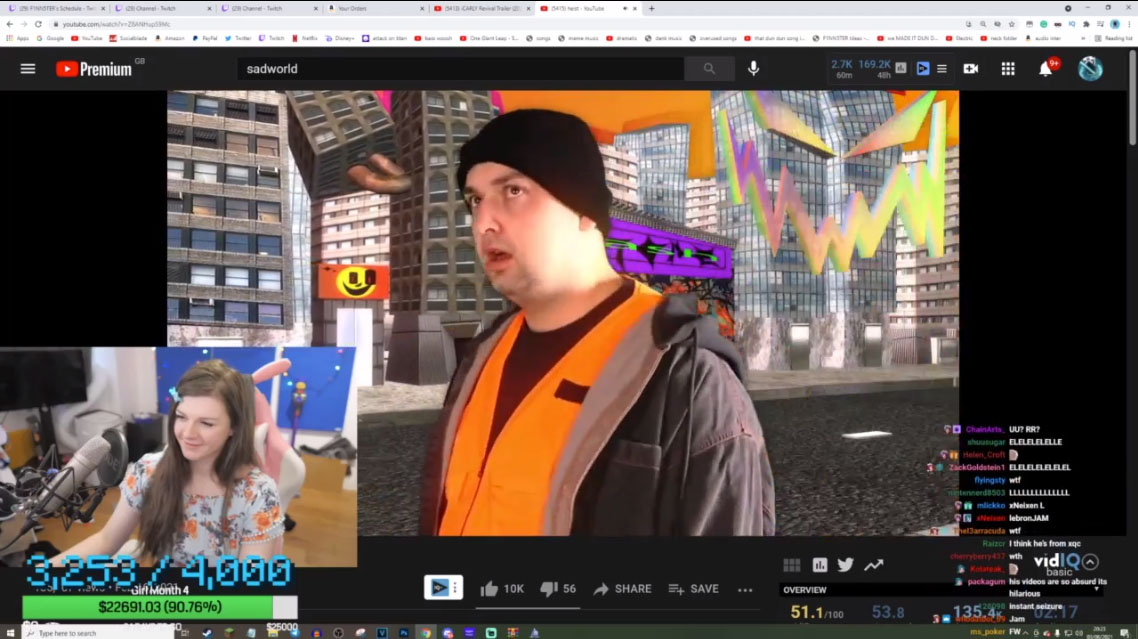1138x639 pixels.
Task: Open Windows Start menu
Action: [10, 633]
